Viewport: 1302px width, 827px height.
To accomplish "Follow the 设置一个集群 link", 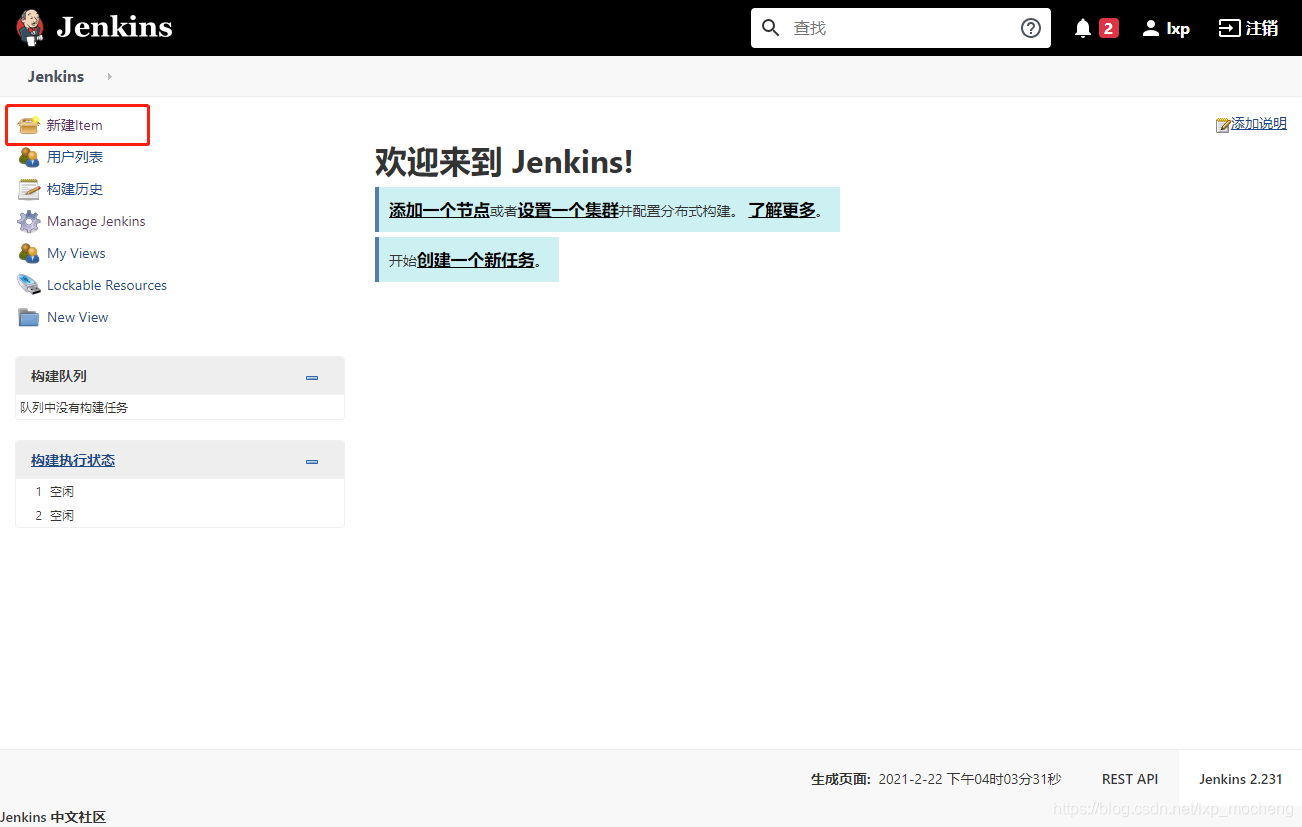I will pos(568,210).
